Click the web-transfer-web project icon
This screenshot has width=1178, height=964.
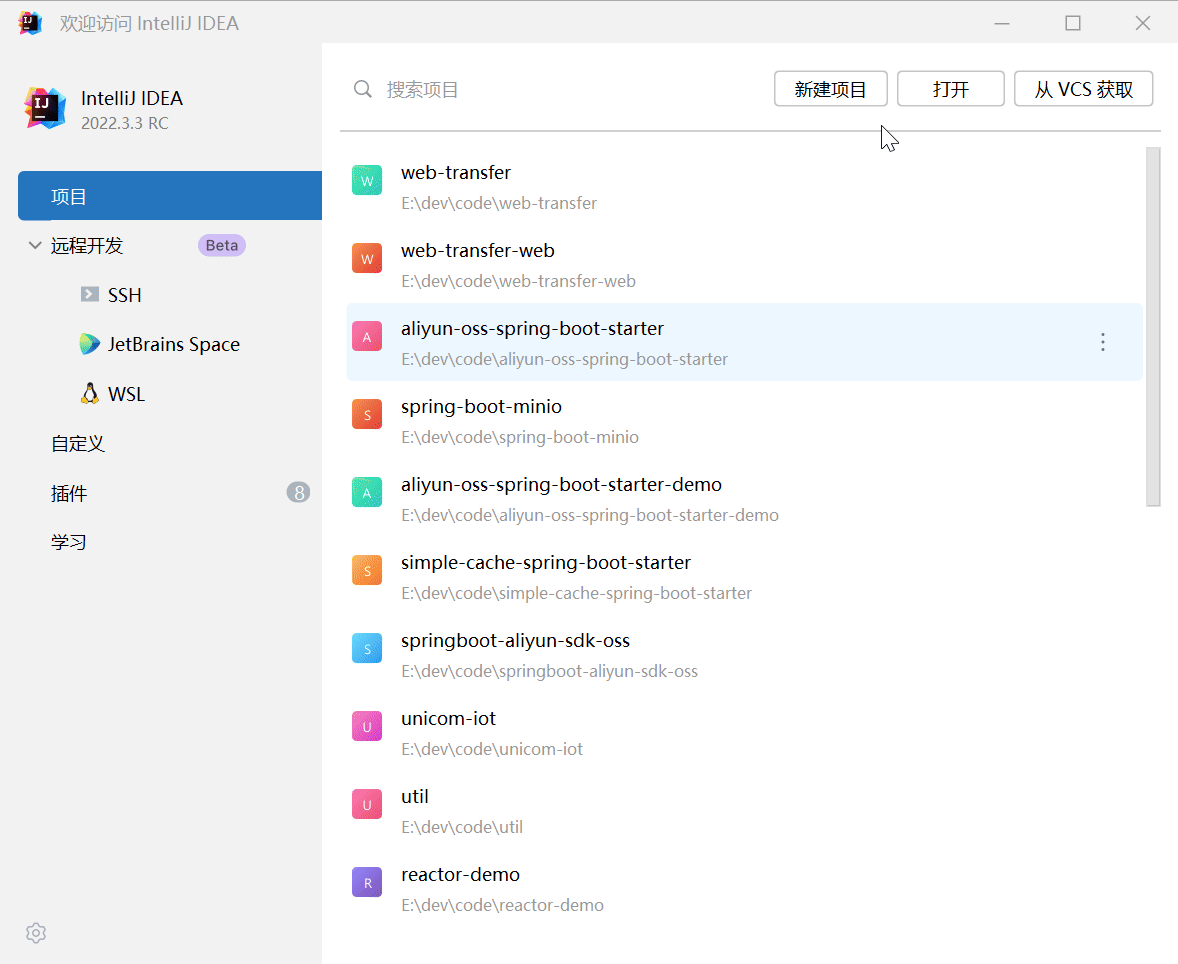(367, 258)
